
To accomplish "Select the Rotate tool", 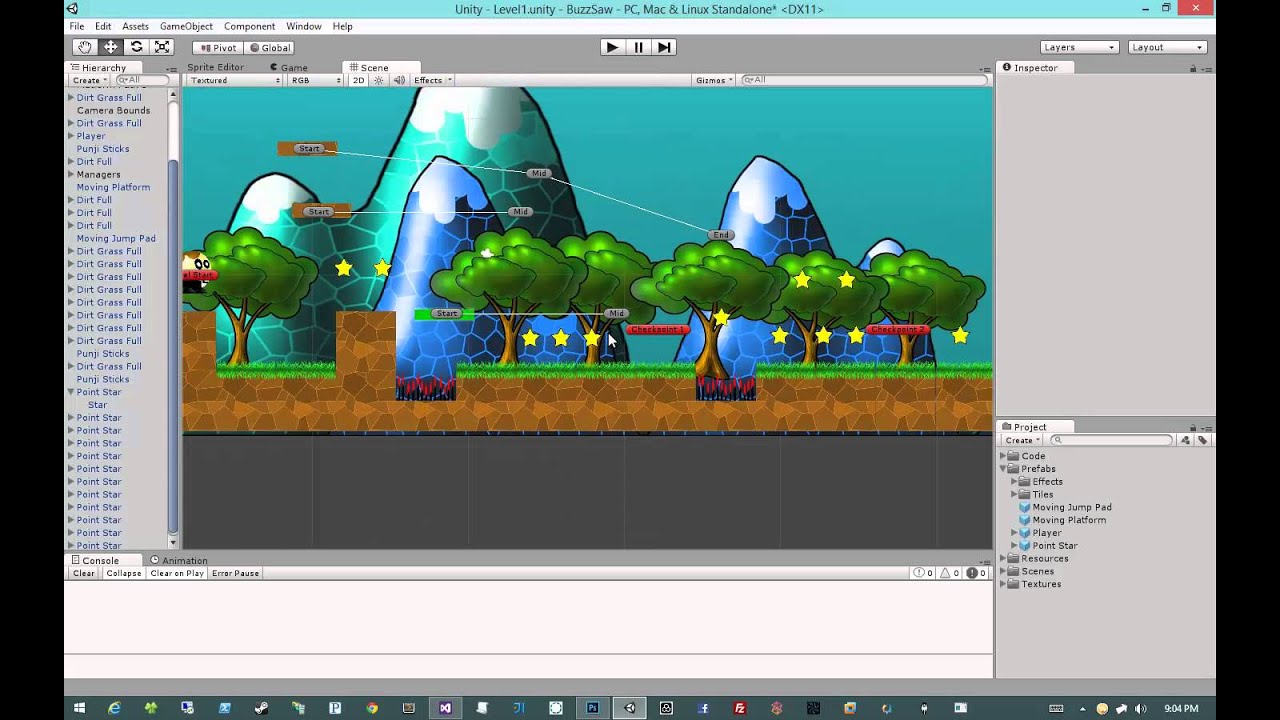I will 136,47.
